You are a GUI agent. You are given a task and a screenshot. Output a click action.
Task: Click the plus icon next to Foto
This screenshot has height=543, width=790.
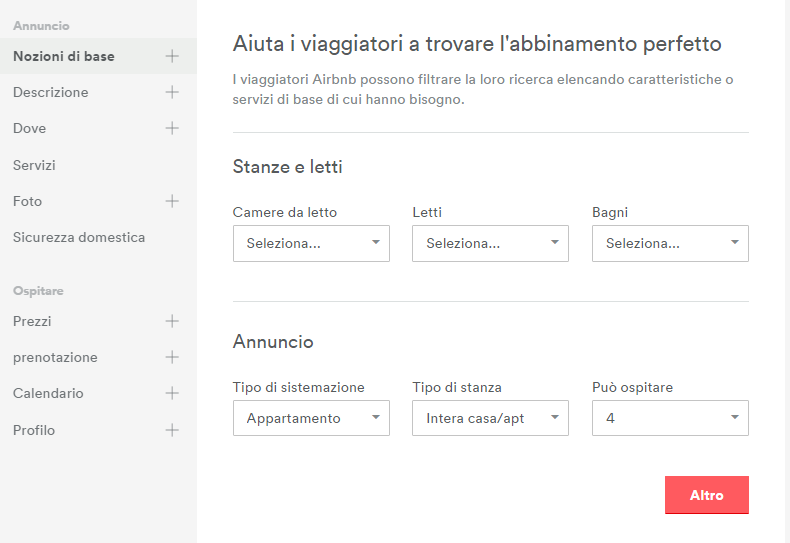point(172,201)
